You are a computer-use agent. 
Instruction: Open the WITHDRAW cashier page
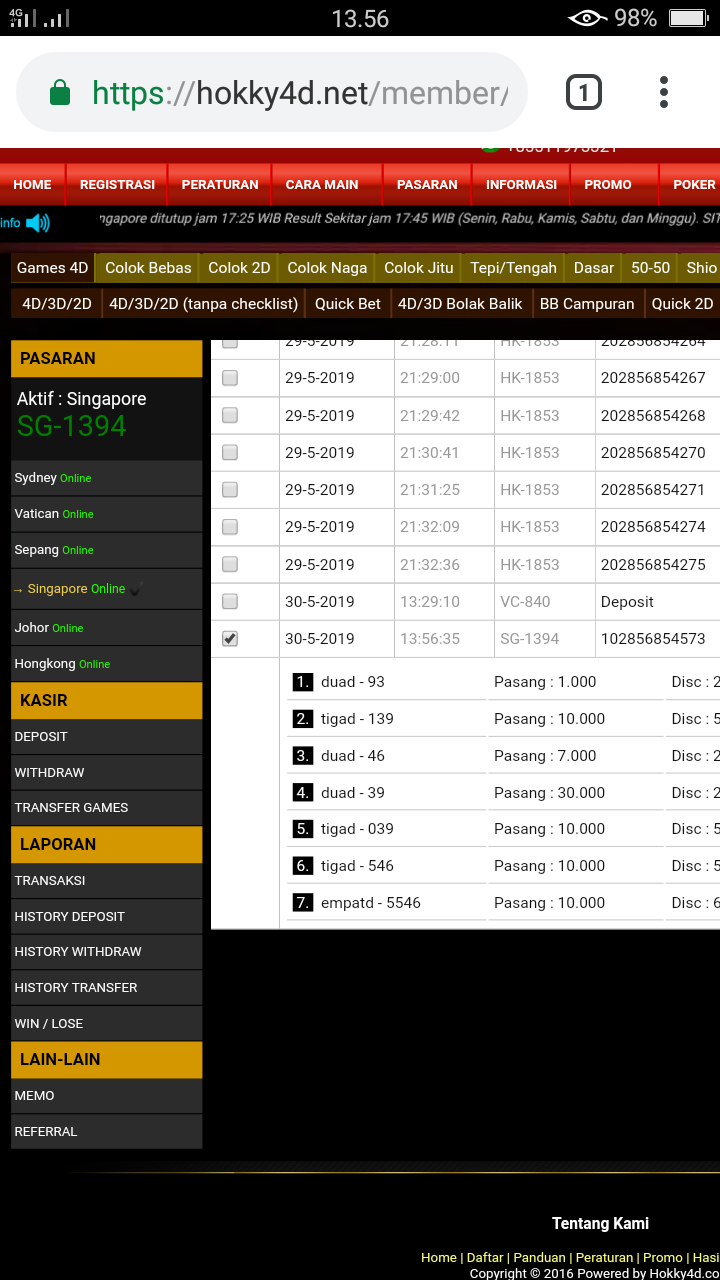point(49,773)
